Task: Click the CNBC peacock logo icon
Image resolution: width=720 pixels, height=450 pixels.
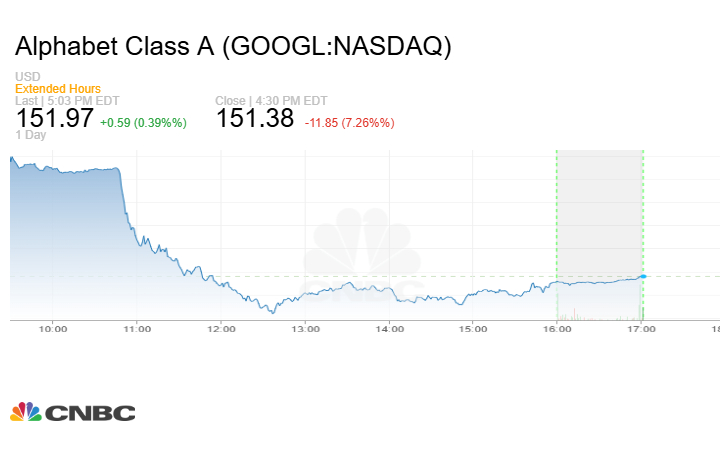Action: tap(25, 412)
